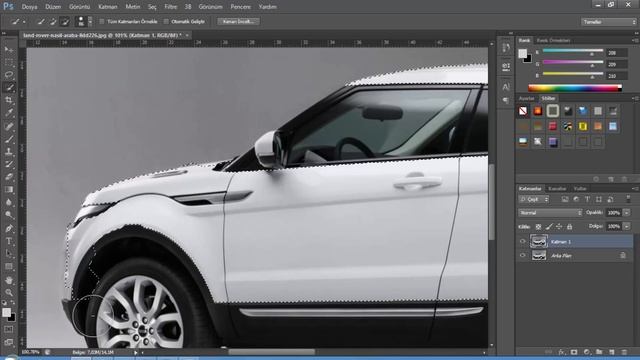Open the Seç menu
640x360 pixels.
pyautogui.click(x=152, y=7)
